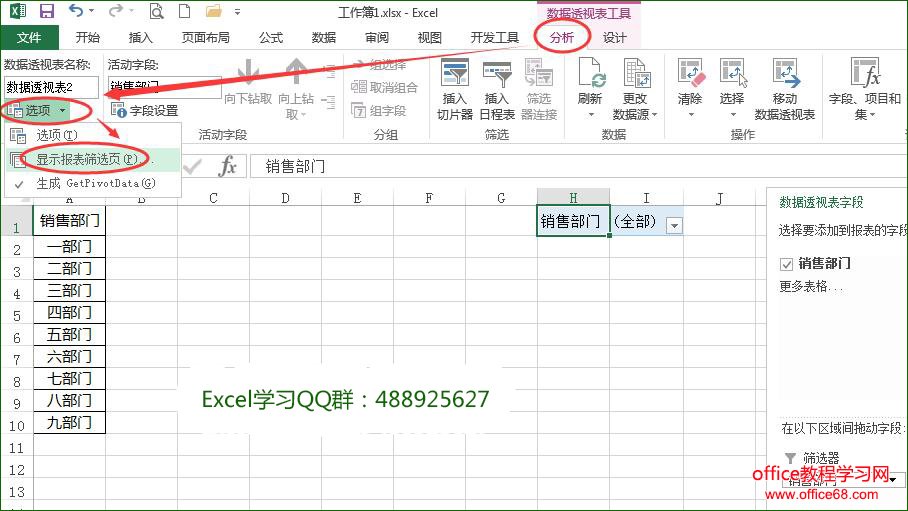Viewport: 908px width, 511px height.
Task: Switch to the 页面布局 tab
Action: 206,38
